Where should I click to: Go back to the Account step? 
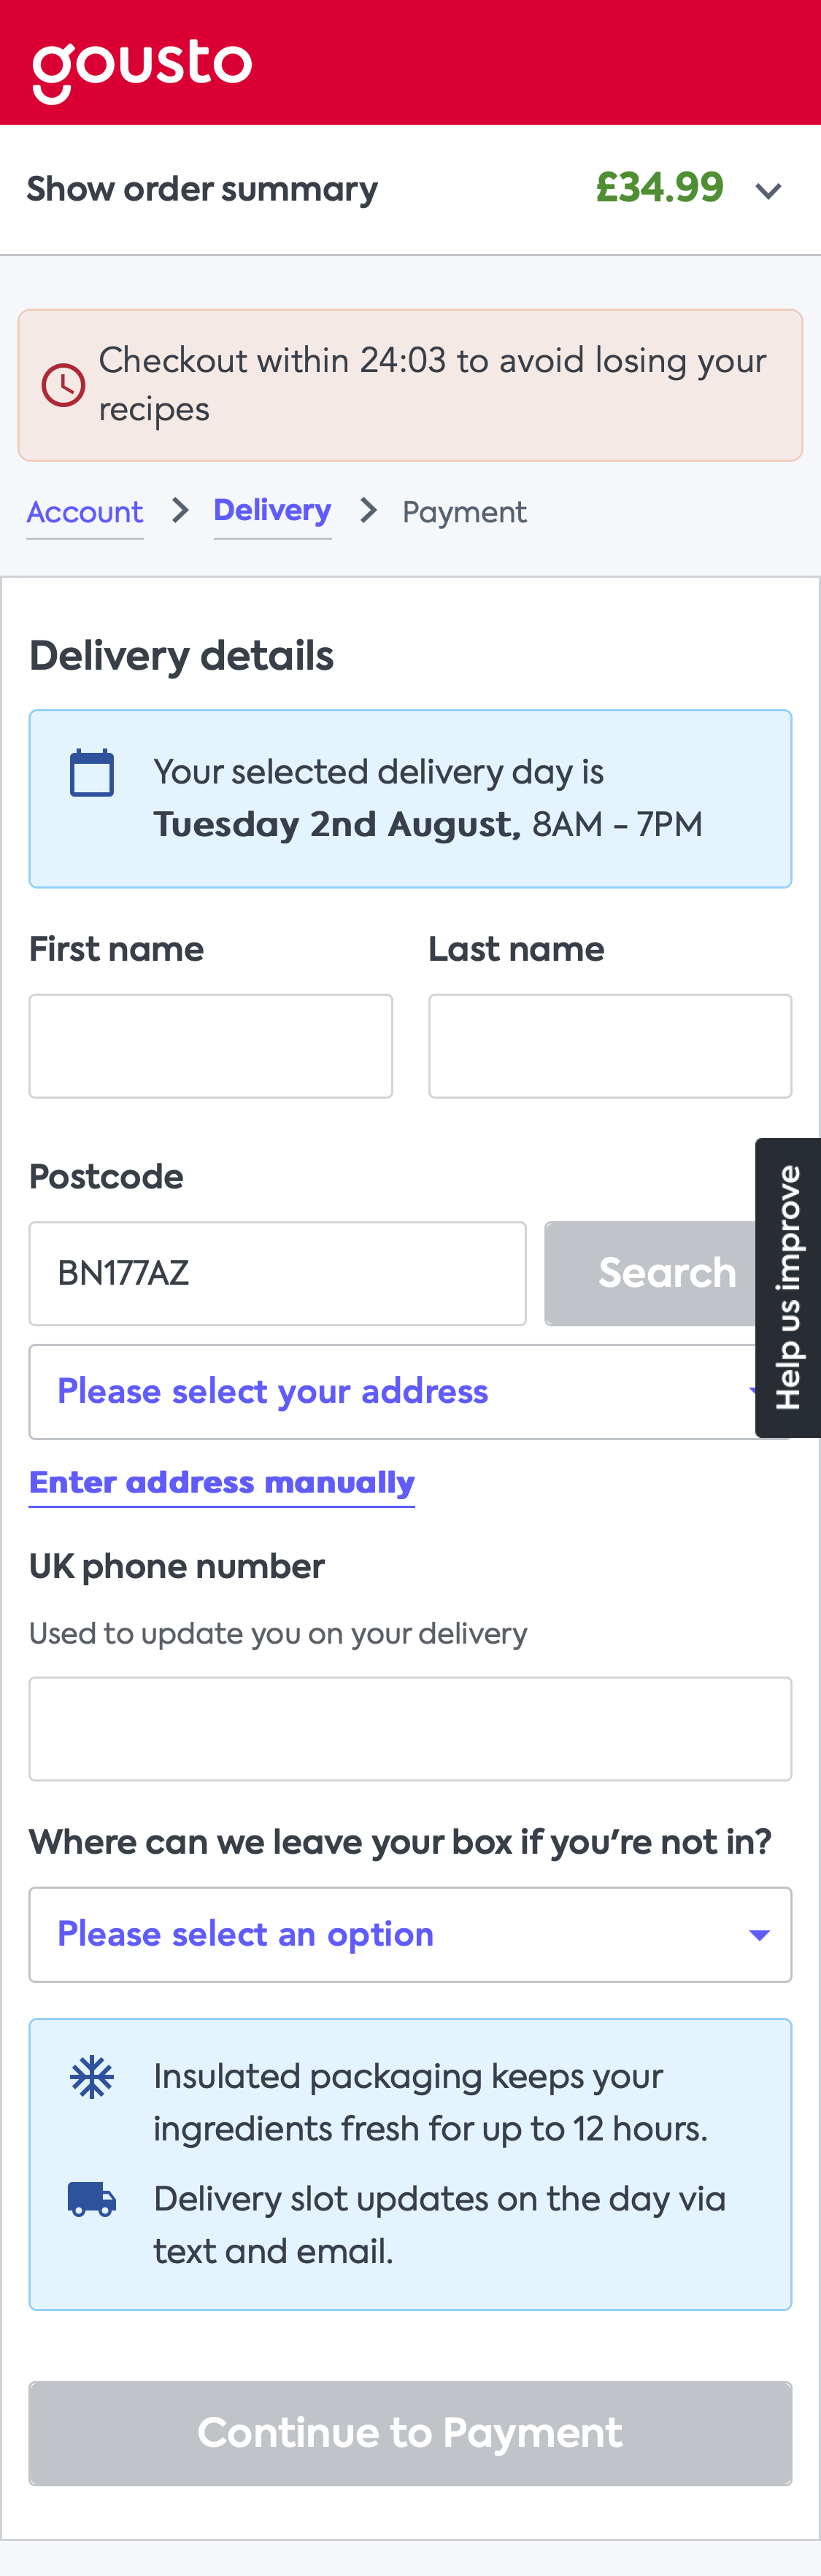coord(85,511)
